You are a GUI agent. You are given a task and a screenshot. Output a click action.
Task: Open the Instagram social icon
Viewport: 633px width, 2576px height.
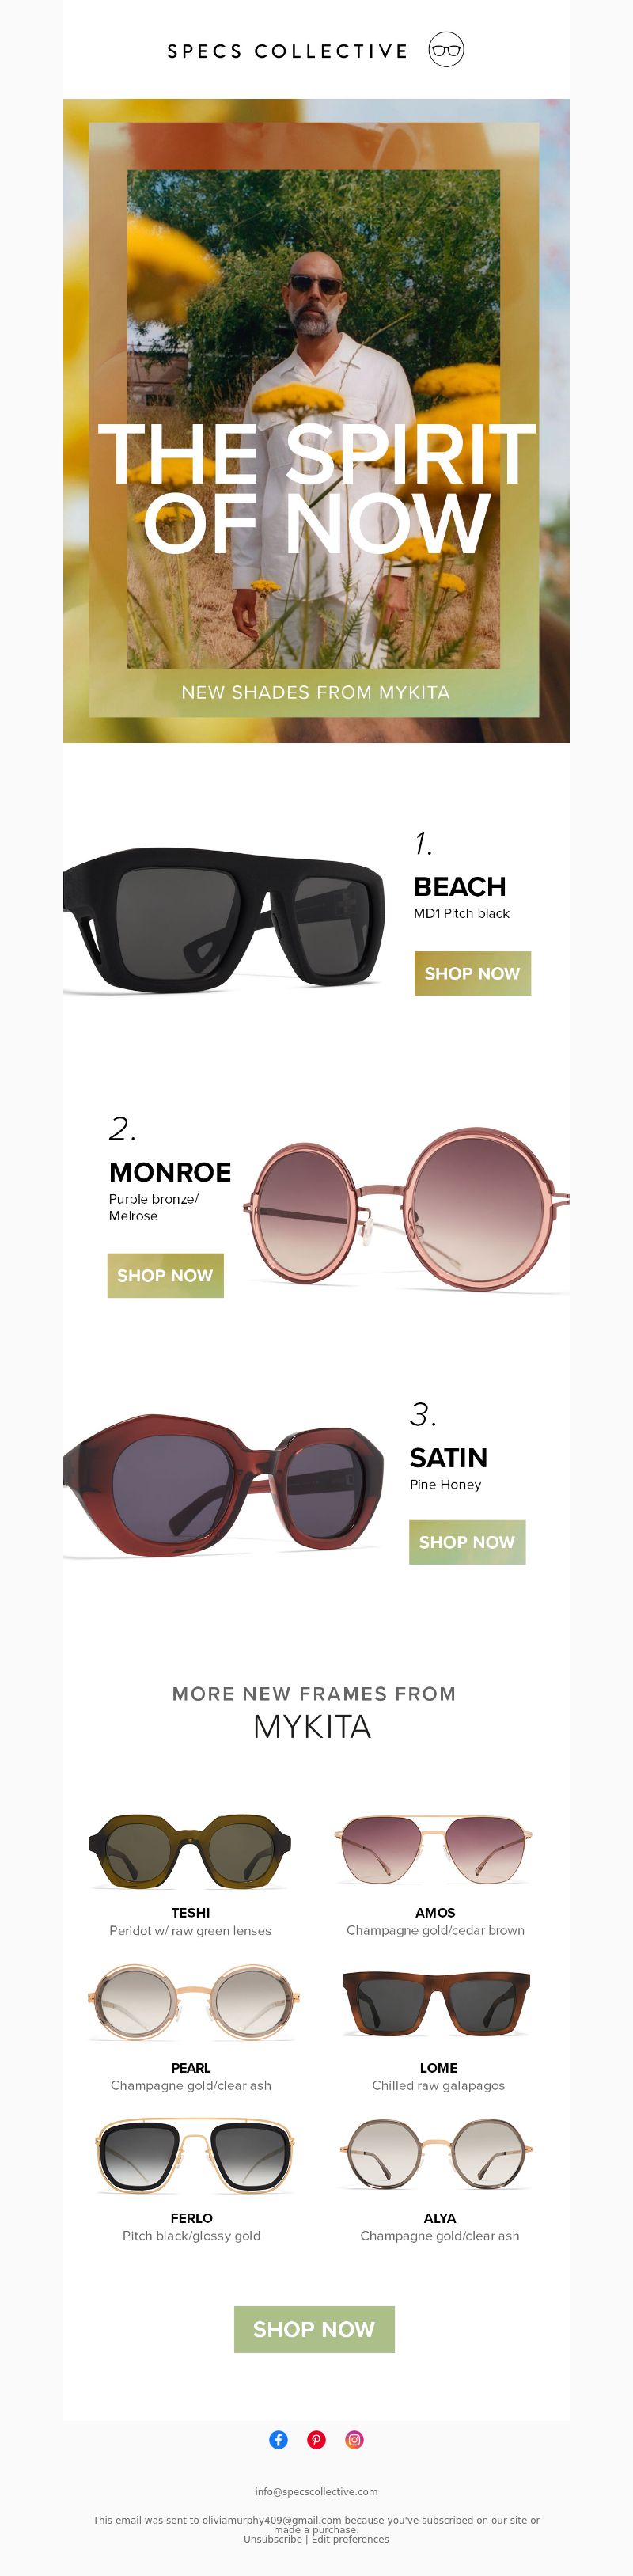click(x=354, y=2439)
